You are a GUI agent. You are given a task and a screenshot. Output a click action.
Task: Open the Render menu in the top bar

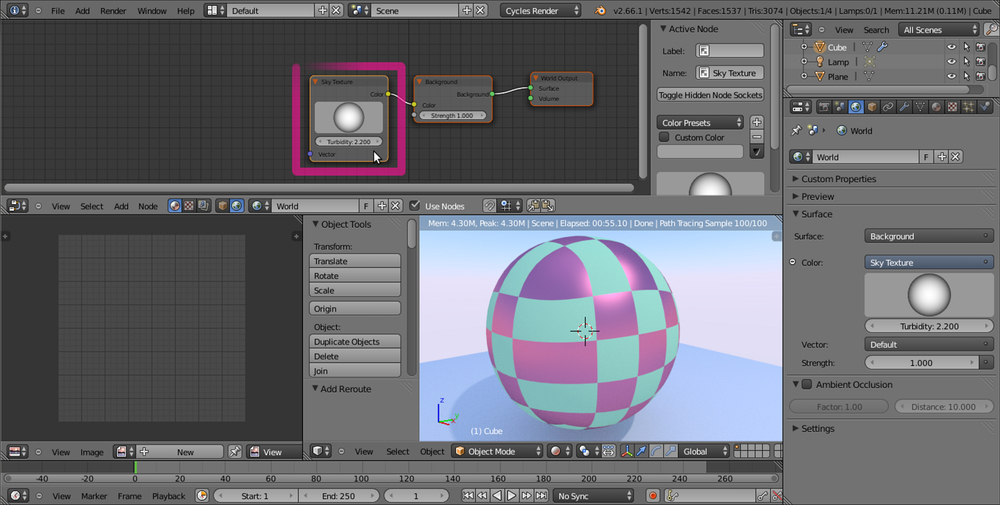click(113, 10)
